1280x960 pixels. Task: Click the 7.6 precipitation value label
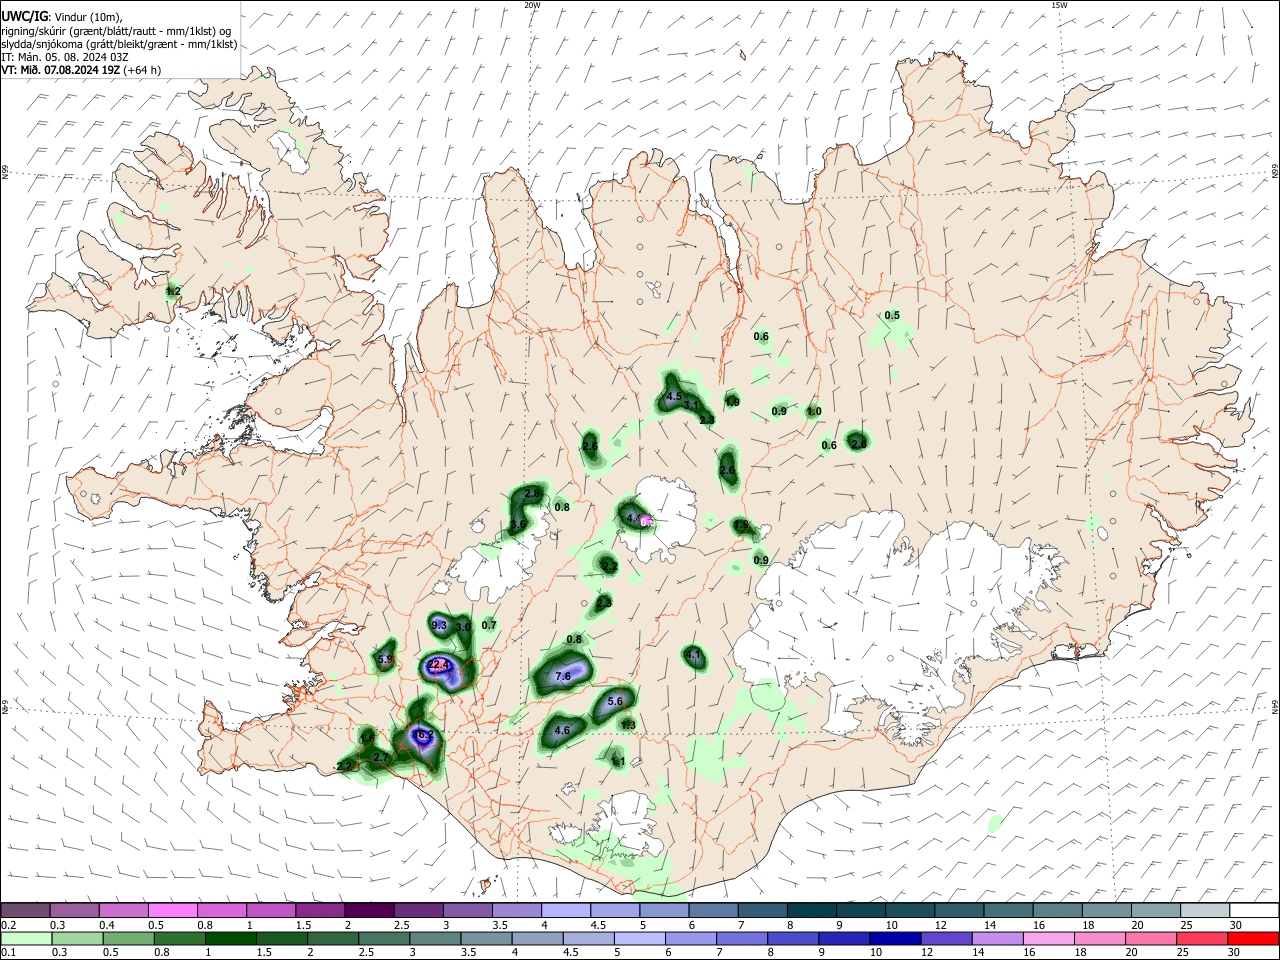point(563,677)
